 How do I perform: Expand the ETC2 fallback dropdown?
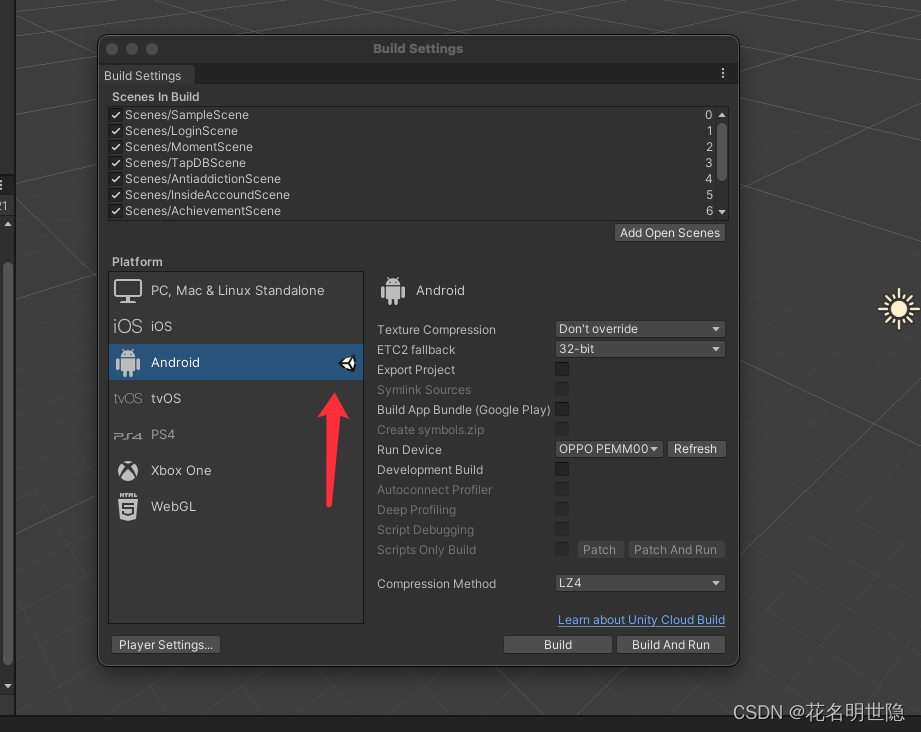pyautogui.click(x=639, y=348)
